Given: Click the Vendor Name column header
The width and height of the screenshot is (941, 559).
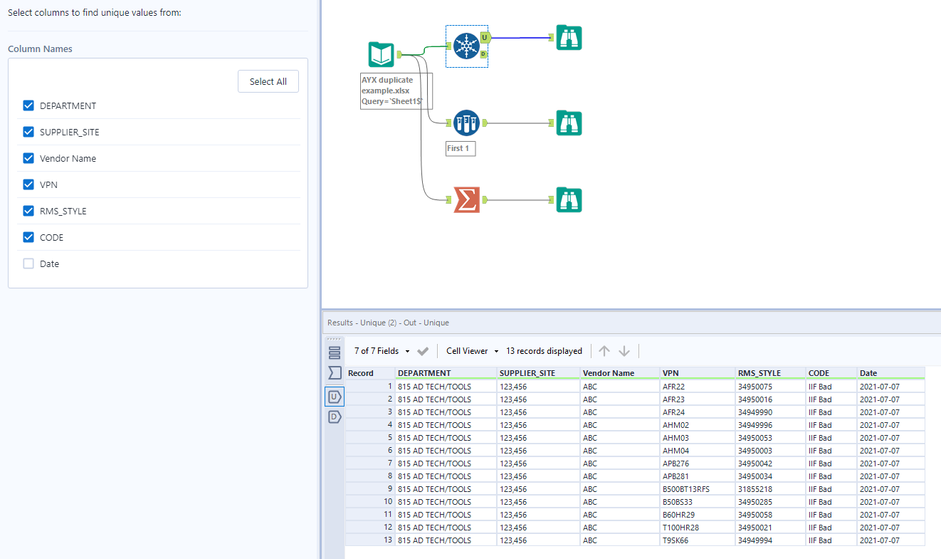Looking at the screenshot, I should [620, 373].
